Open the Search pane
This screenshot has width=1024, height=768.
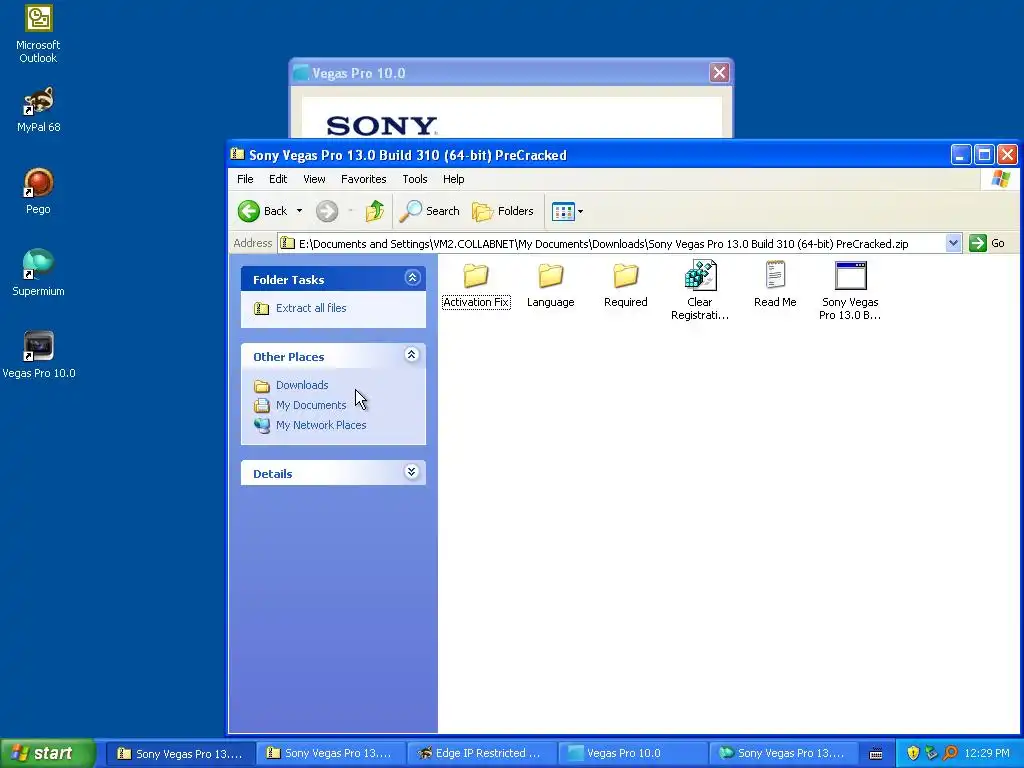tap(430, 211)
